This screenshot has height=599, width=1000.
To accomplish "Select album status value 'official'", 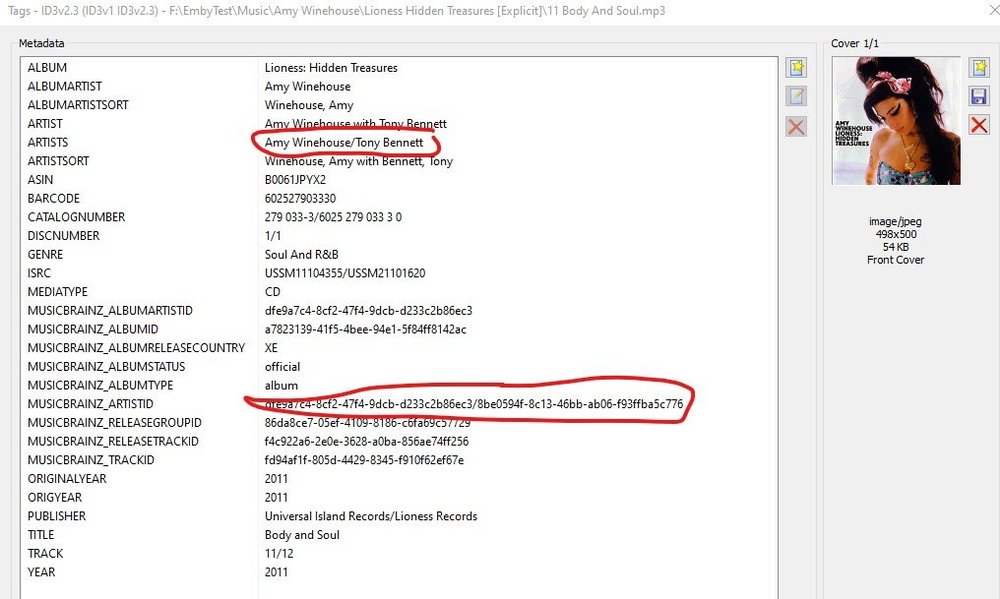I will click(x=283, y=367).
